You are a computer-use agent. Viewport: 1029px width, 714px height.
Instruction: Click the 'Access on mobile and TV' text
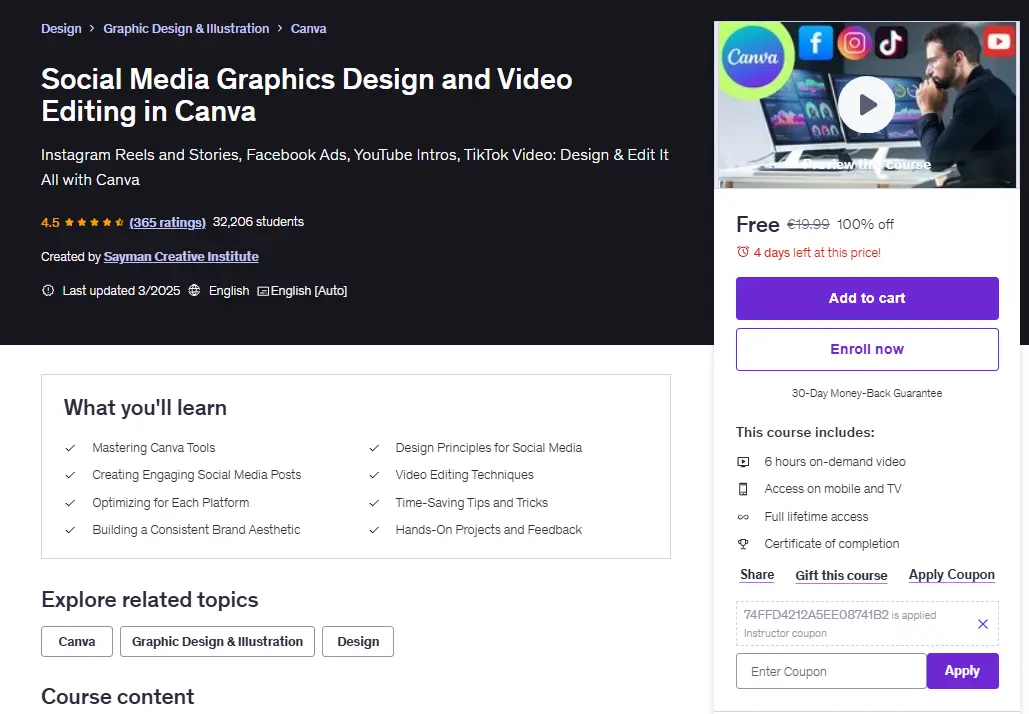coord(833,489)
